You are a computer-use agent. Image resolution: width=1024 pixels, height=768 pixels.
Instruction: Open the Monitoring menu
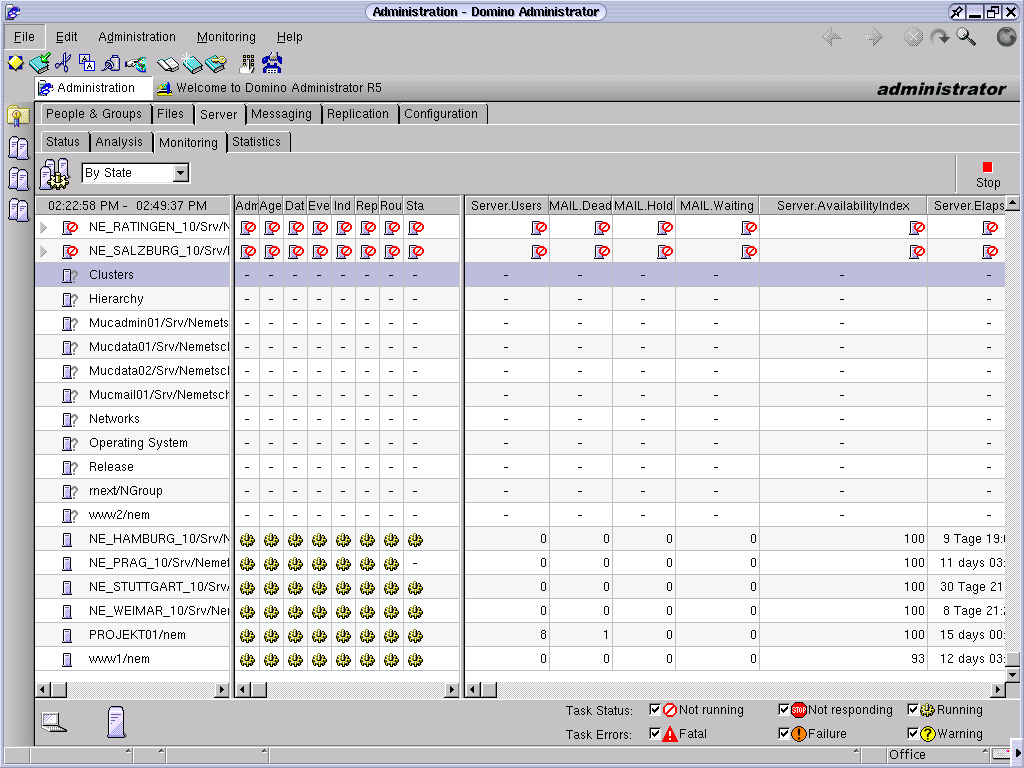226,37
